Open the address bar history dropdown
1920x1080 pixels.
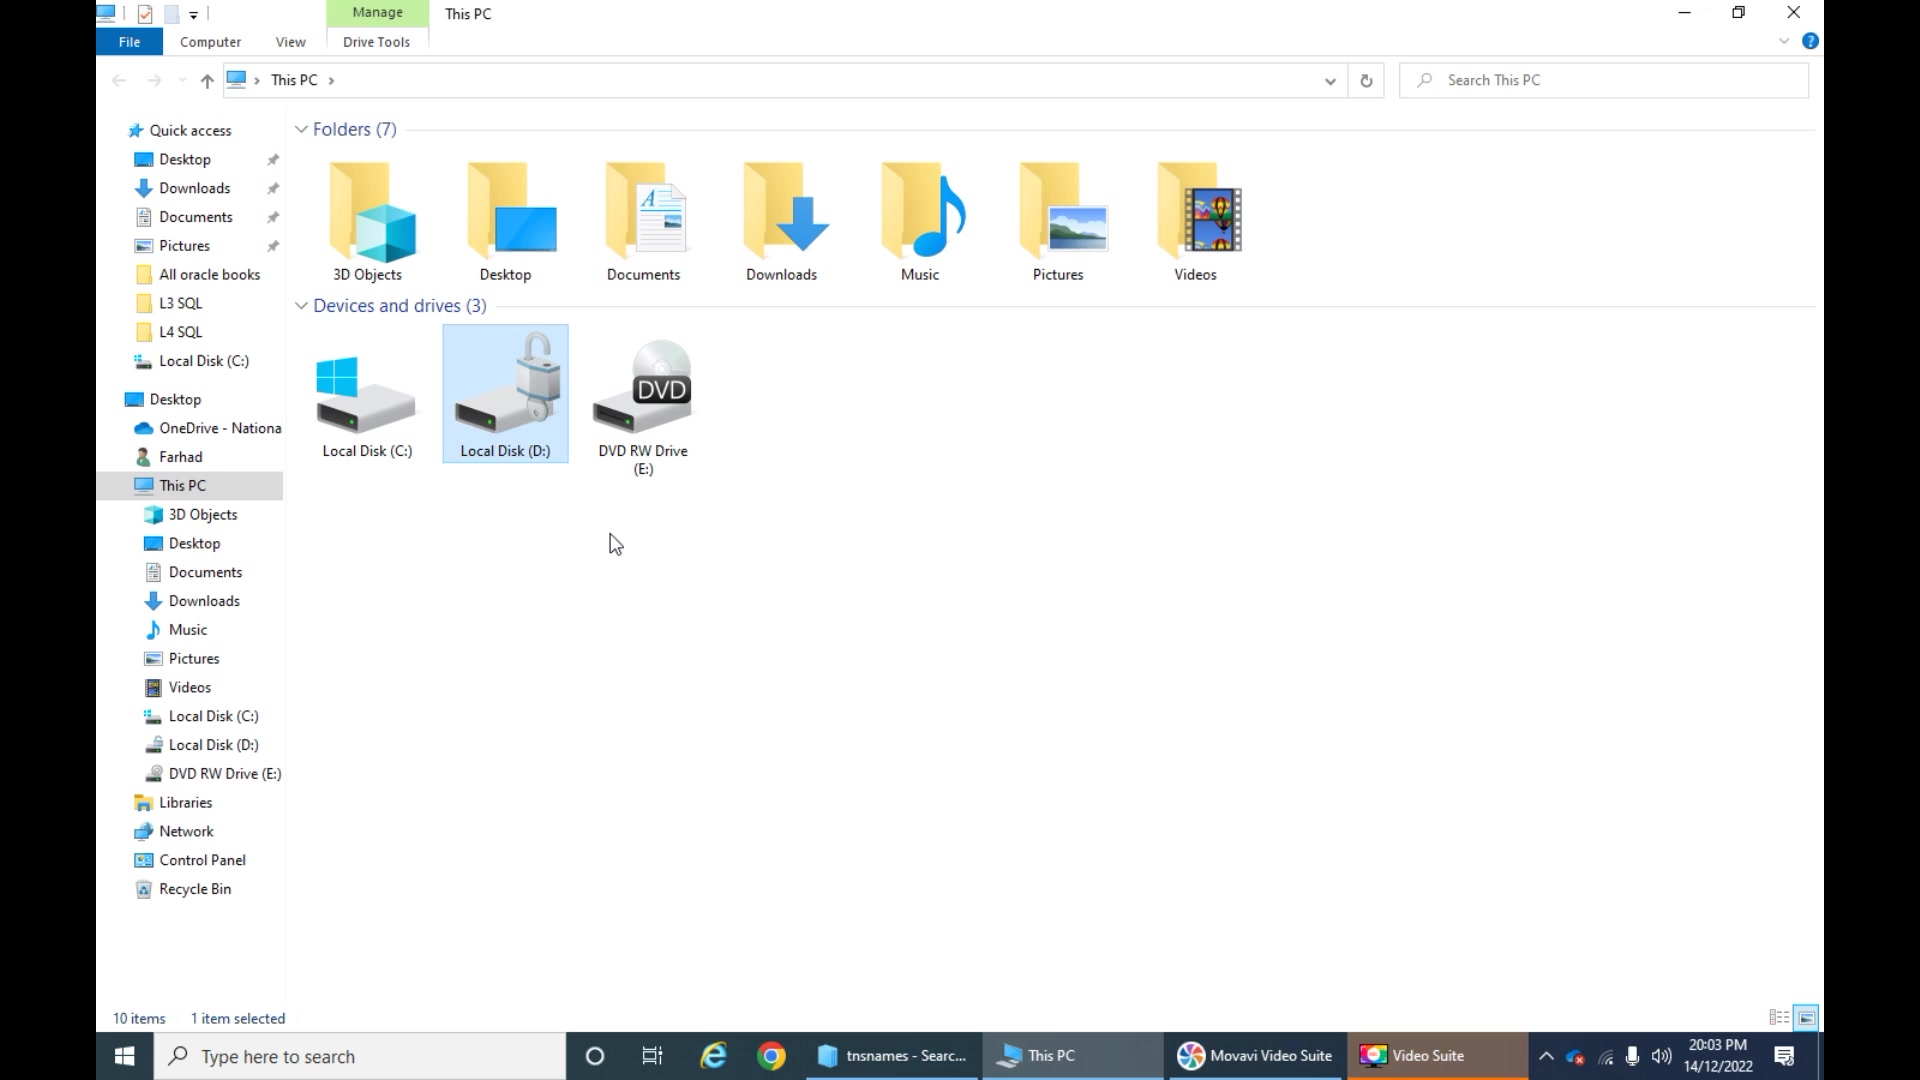[x=1330, y=81]
